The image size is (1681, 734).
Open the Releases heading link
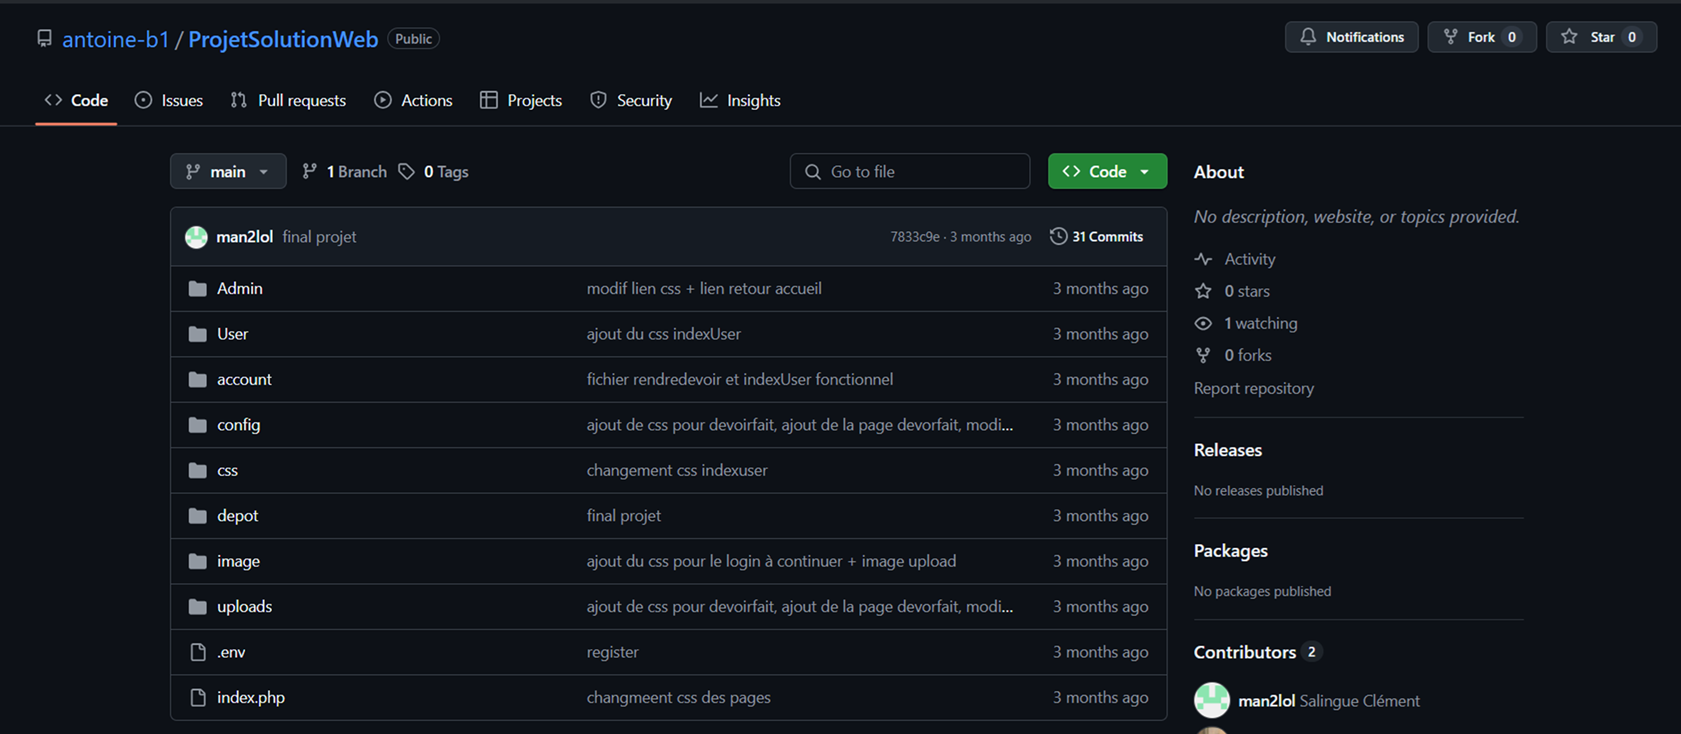click(1228, 450)
